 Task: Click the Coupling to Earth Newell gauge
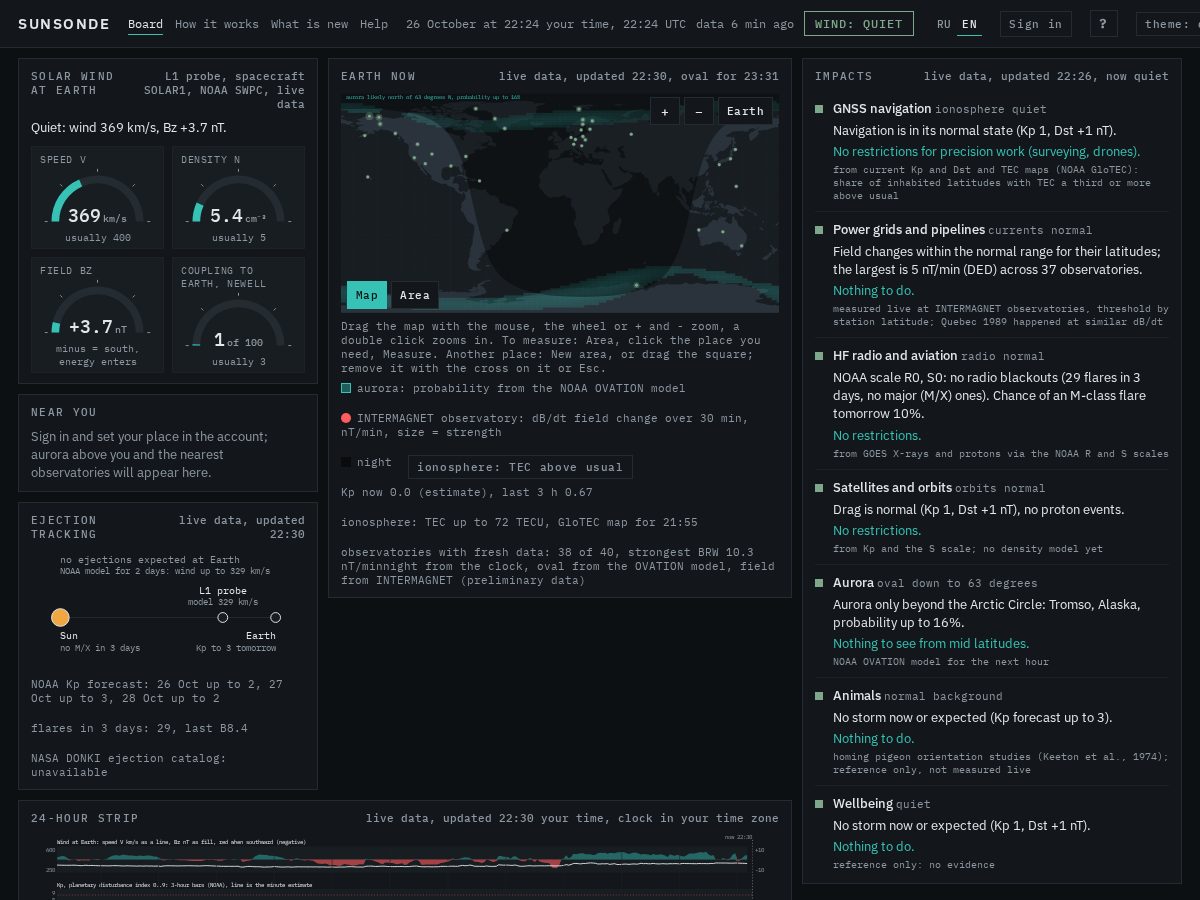[238, 315]
